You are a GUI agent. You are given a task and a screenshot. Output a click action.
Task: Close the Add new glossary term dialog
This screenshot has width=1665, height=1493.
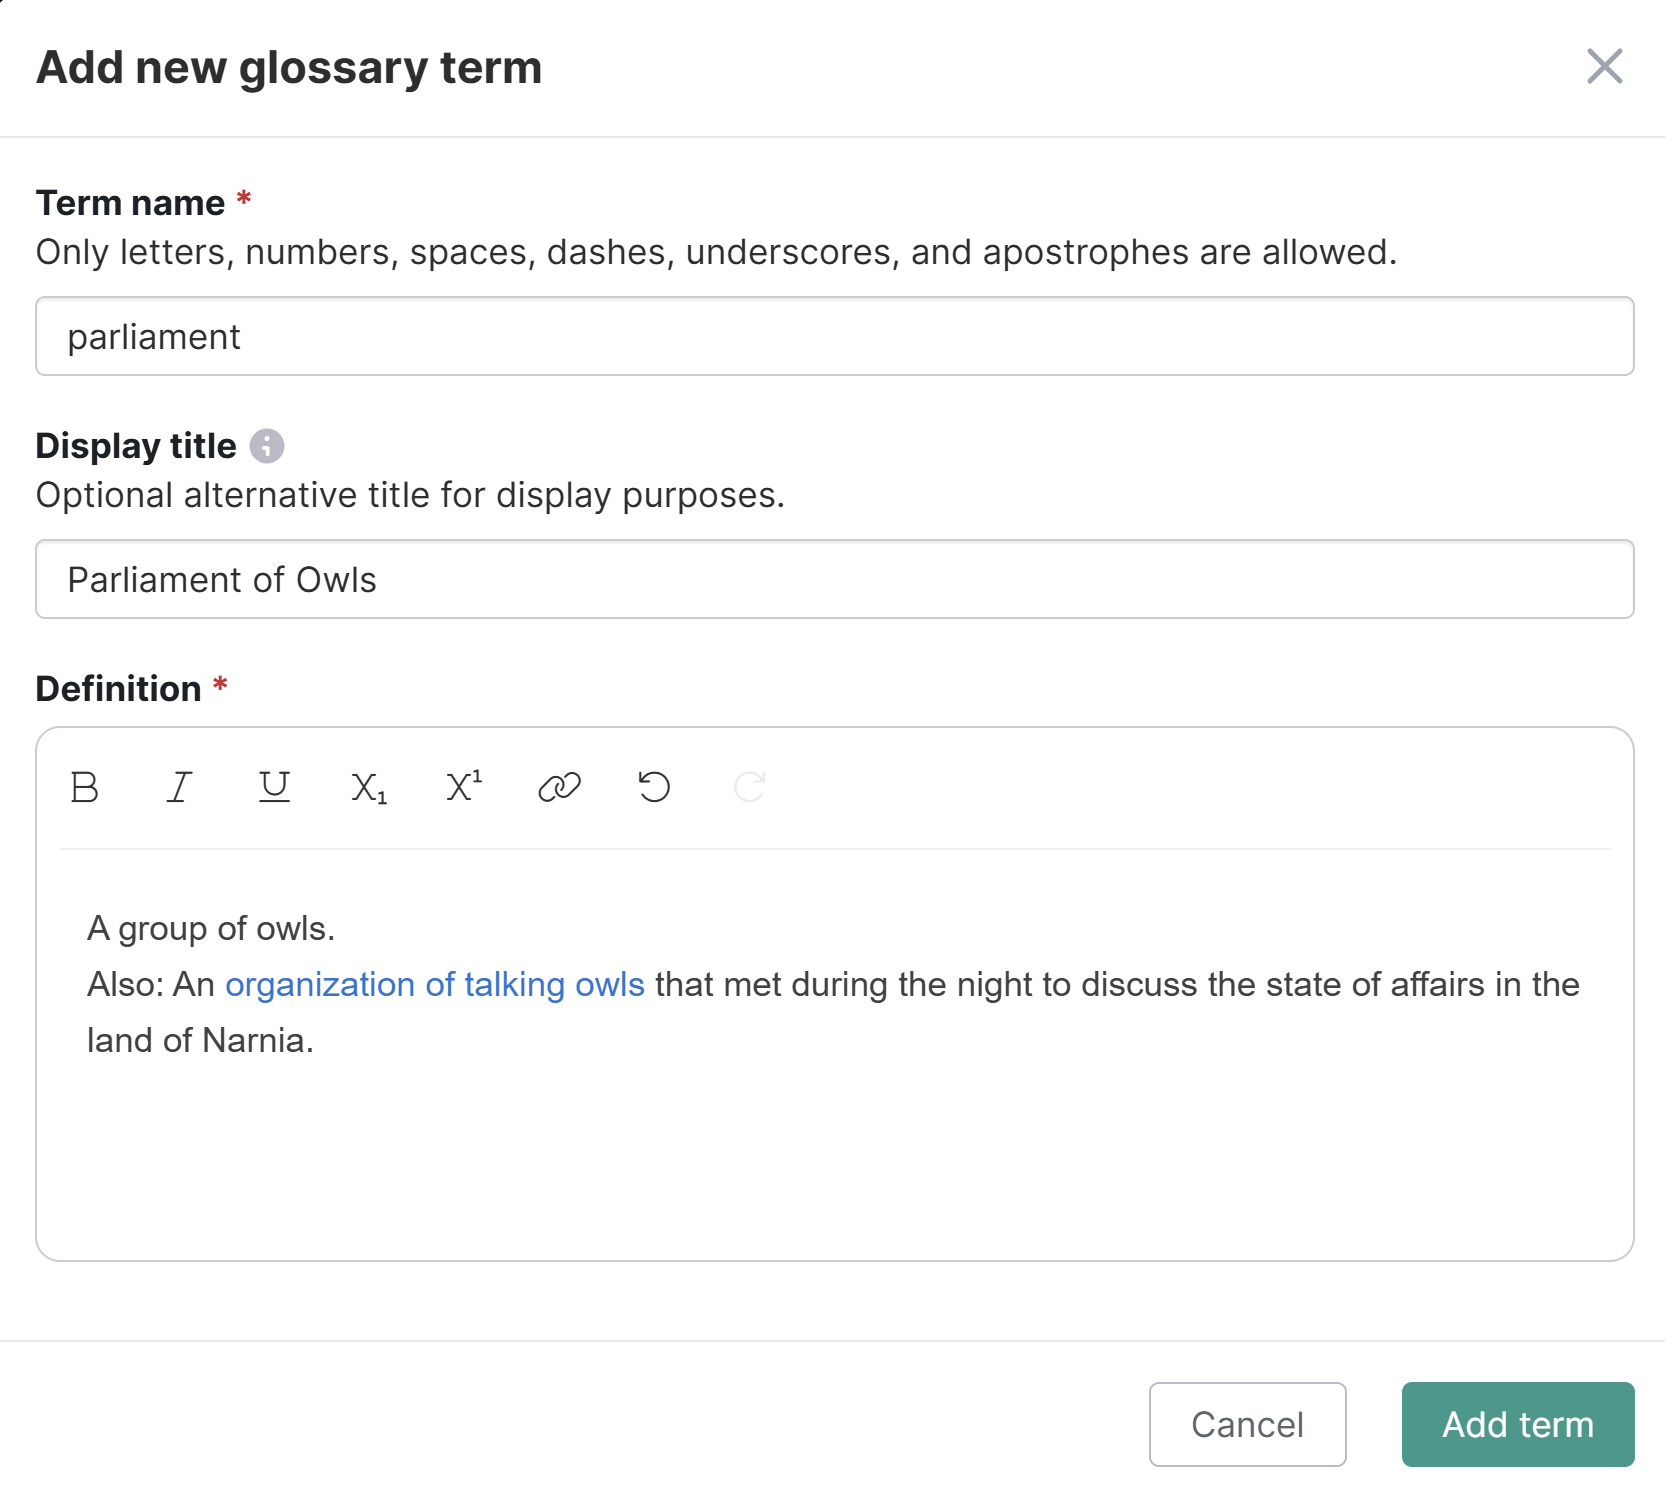tap(1604, 67)
